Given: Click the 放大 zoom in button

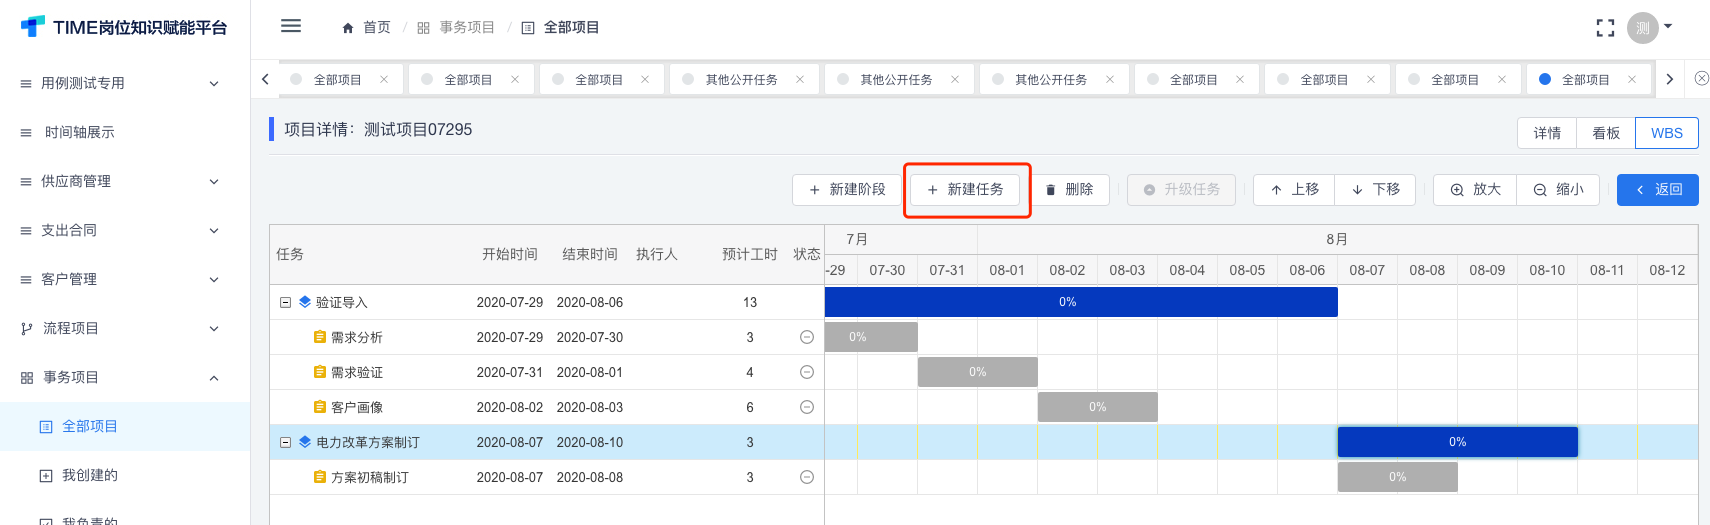Looking at the screenshot, I should tap(1475, 190).
